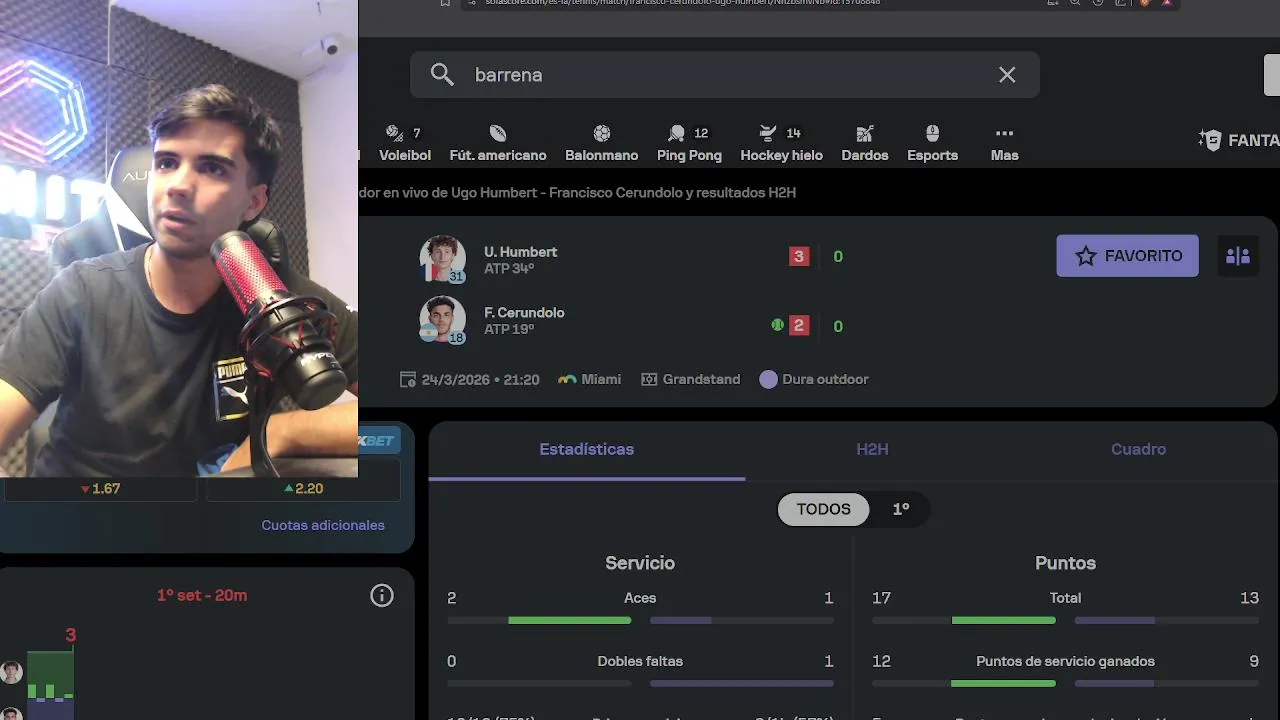The height and width of the screenshot is (720, 1280).
Task: Select the 1º set period toggle
Action: coord(900,509)
